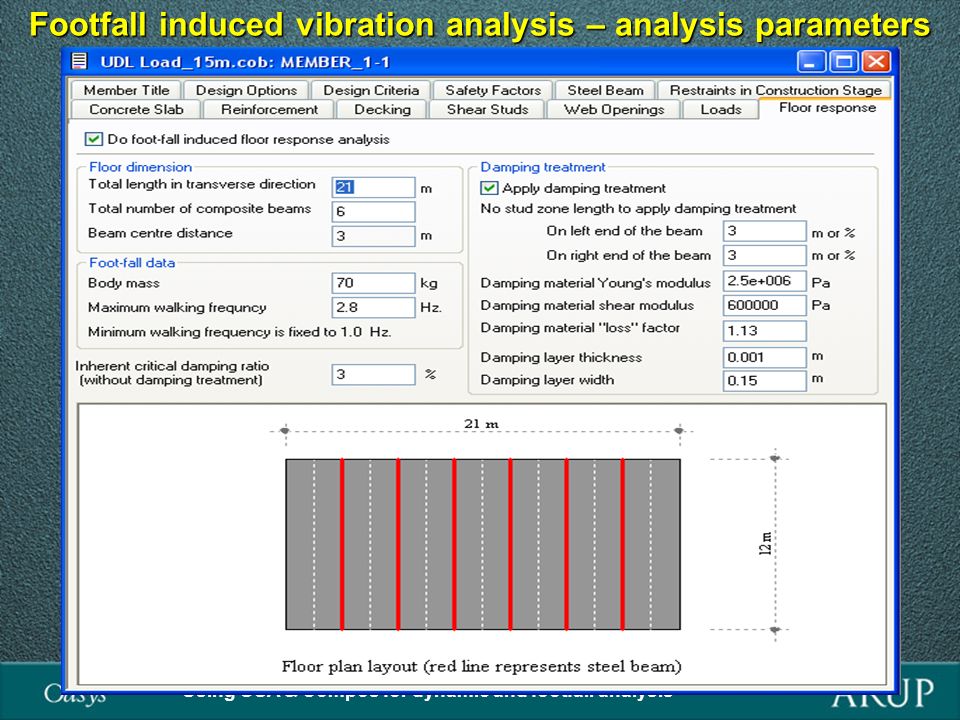
Task: Open the Design Criteria tab
Action: [x=371, y=90]
